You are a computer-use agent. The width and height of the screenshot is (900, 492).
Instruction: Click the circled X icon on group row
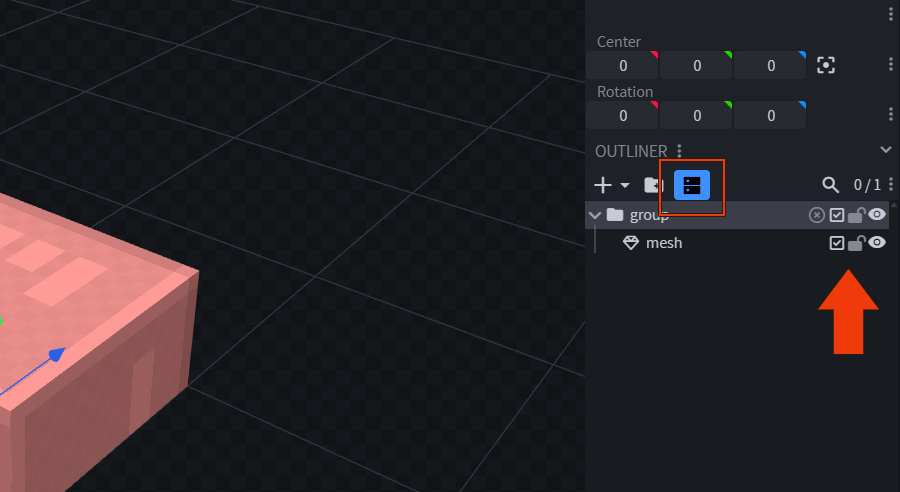coord(817,215)
